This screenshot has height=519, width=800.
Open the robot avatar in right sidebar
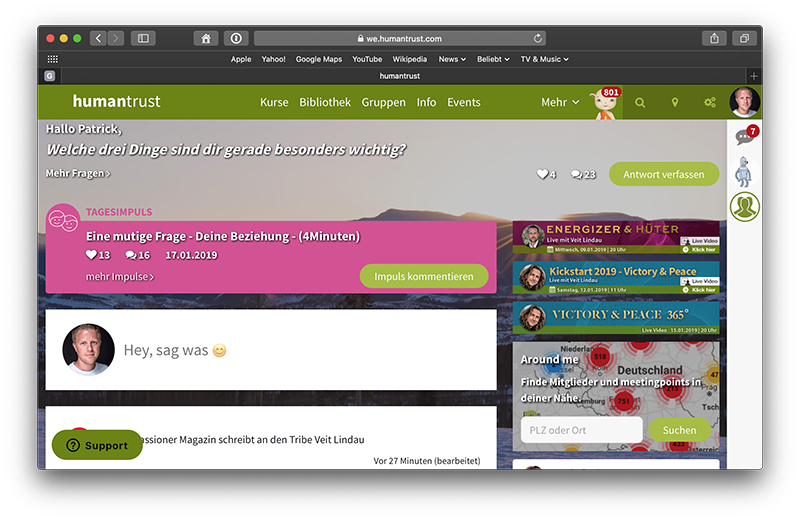point(744,172)
